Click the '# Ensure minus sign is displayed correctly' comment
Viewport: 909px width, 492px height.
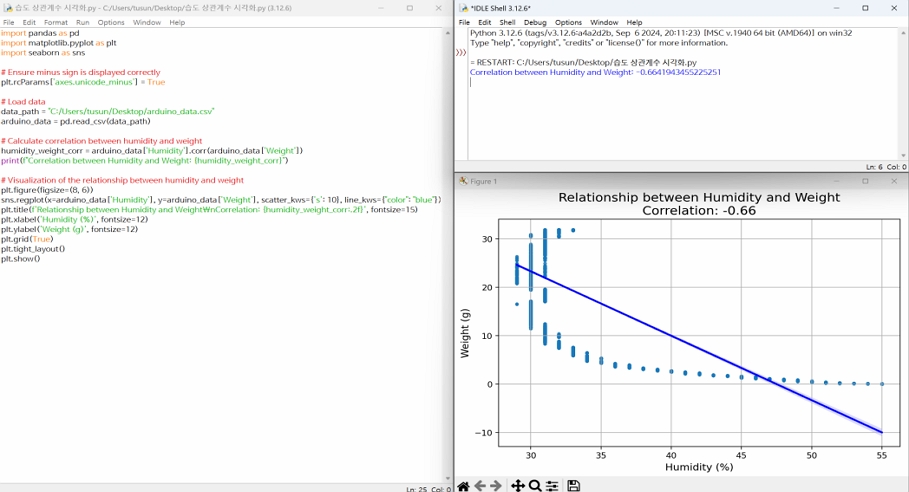coord(81,72)
